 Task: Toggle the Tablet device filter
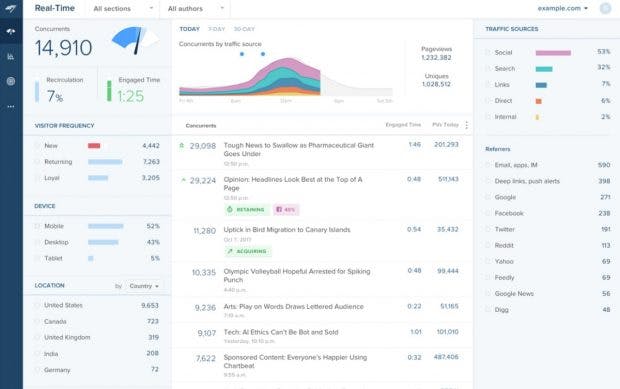37,258
